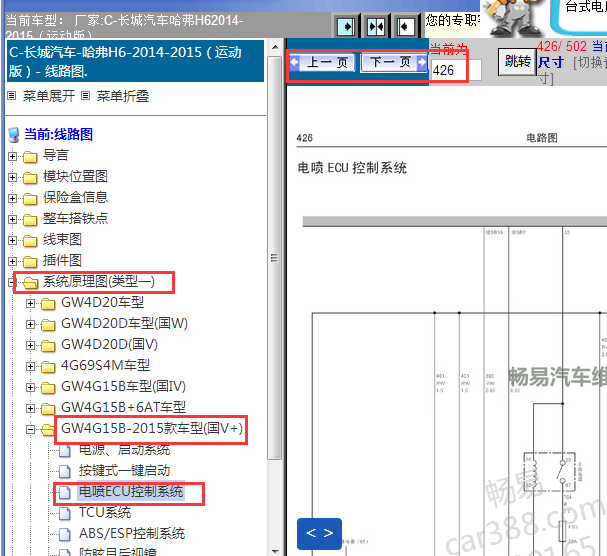This screenshot has height=556, width=607.
Task: Click the collapse-left panel arrow icon
Action: [406, 27]
